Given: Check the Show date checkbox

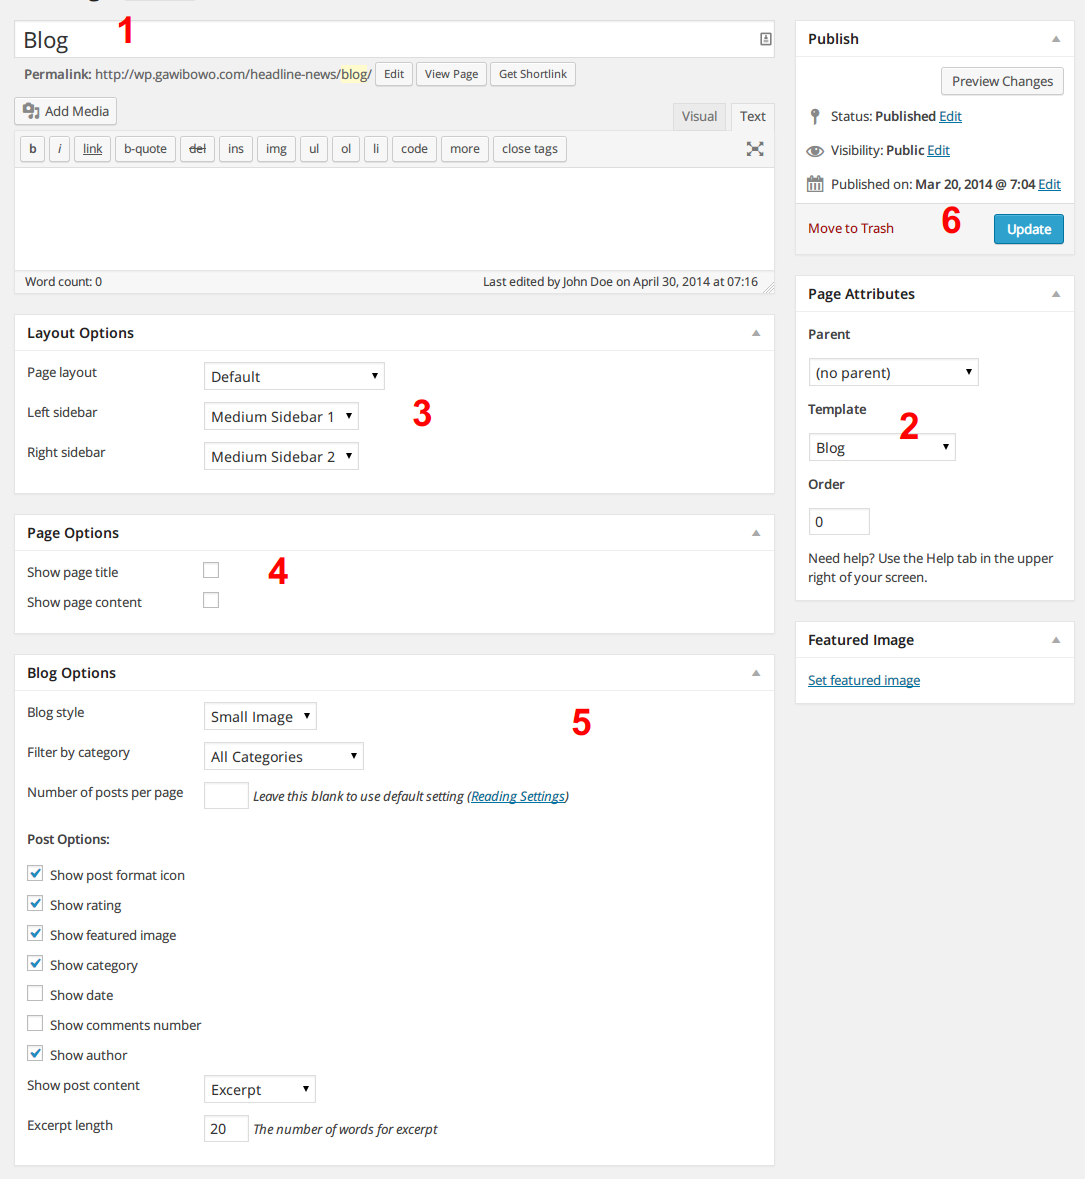Looking at the screenshot, I should click(36, 994).
